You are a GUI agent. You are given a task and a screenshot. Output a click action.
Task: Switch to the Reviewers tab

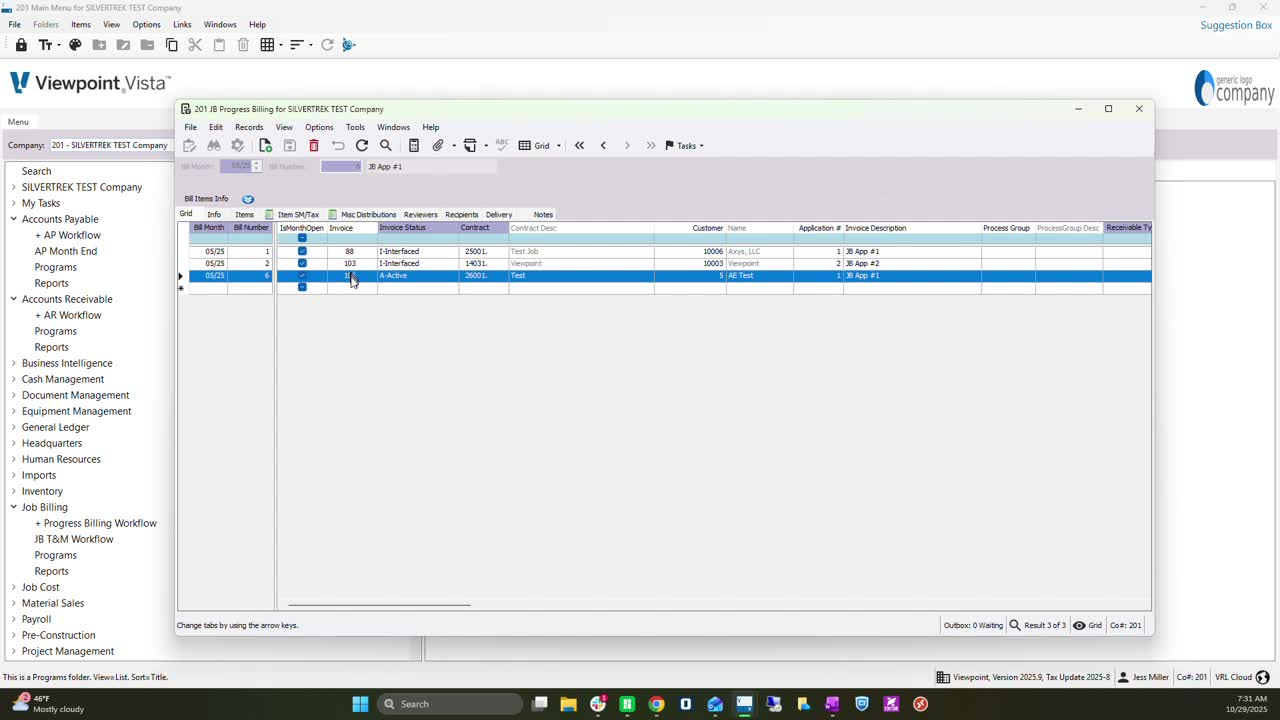pos(421,215)
